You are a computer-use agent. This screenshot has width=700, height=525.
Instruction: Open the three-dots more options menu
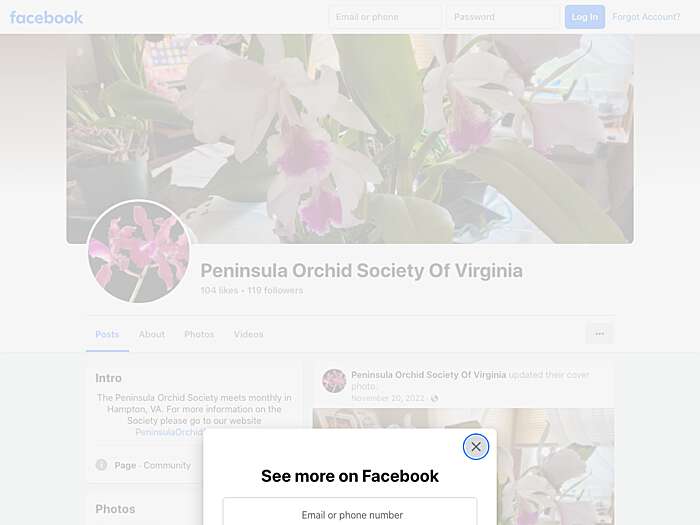[x=600, y=333]
